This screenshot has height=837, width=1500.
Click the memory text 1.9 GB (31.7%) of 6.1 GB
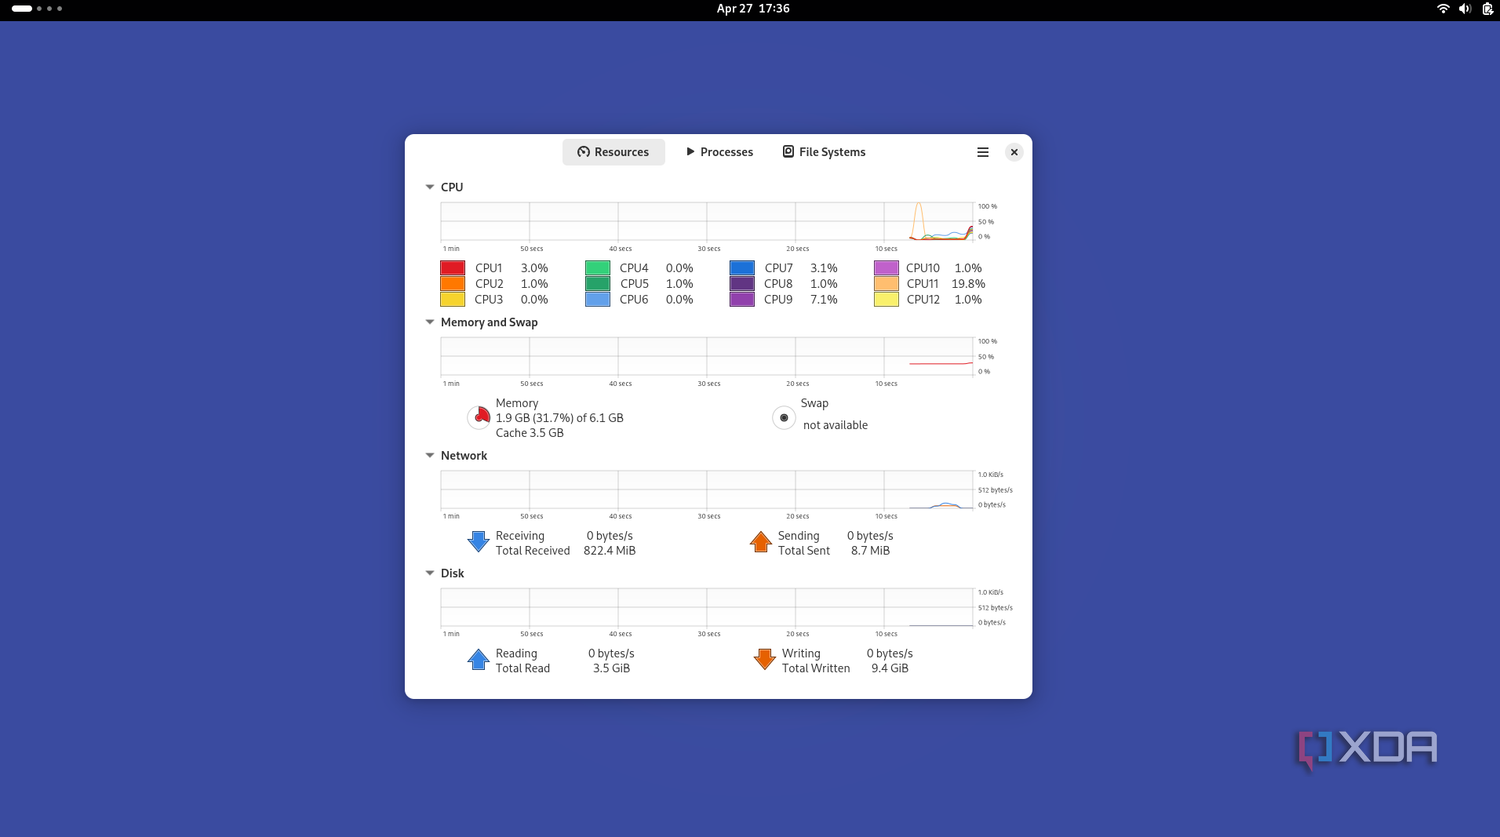(559, 418)
